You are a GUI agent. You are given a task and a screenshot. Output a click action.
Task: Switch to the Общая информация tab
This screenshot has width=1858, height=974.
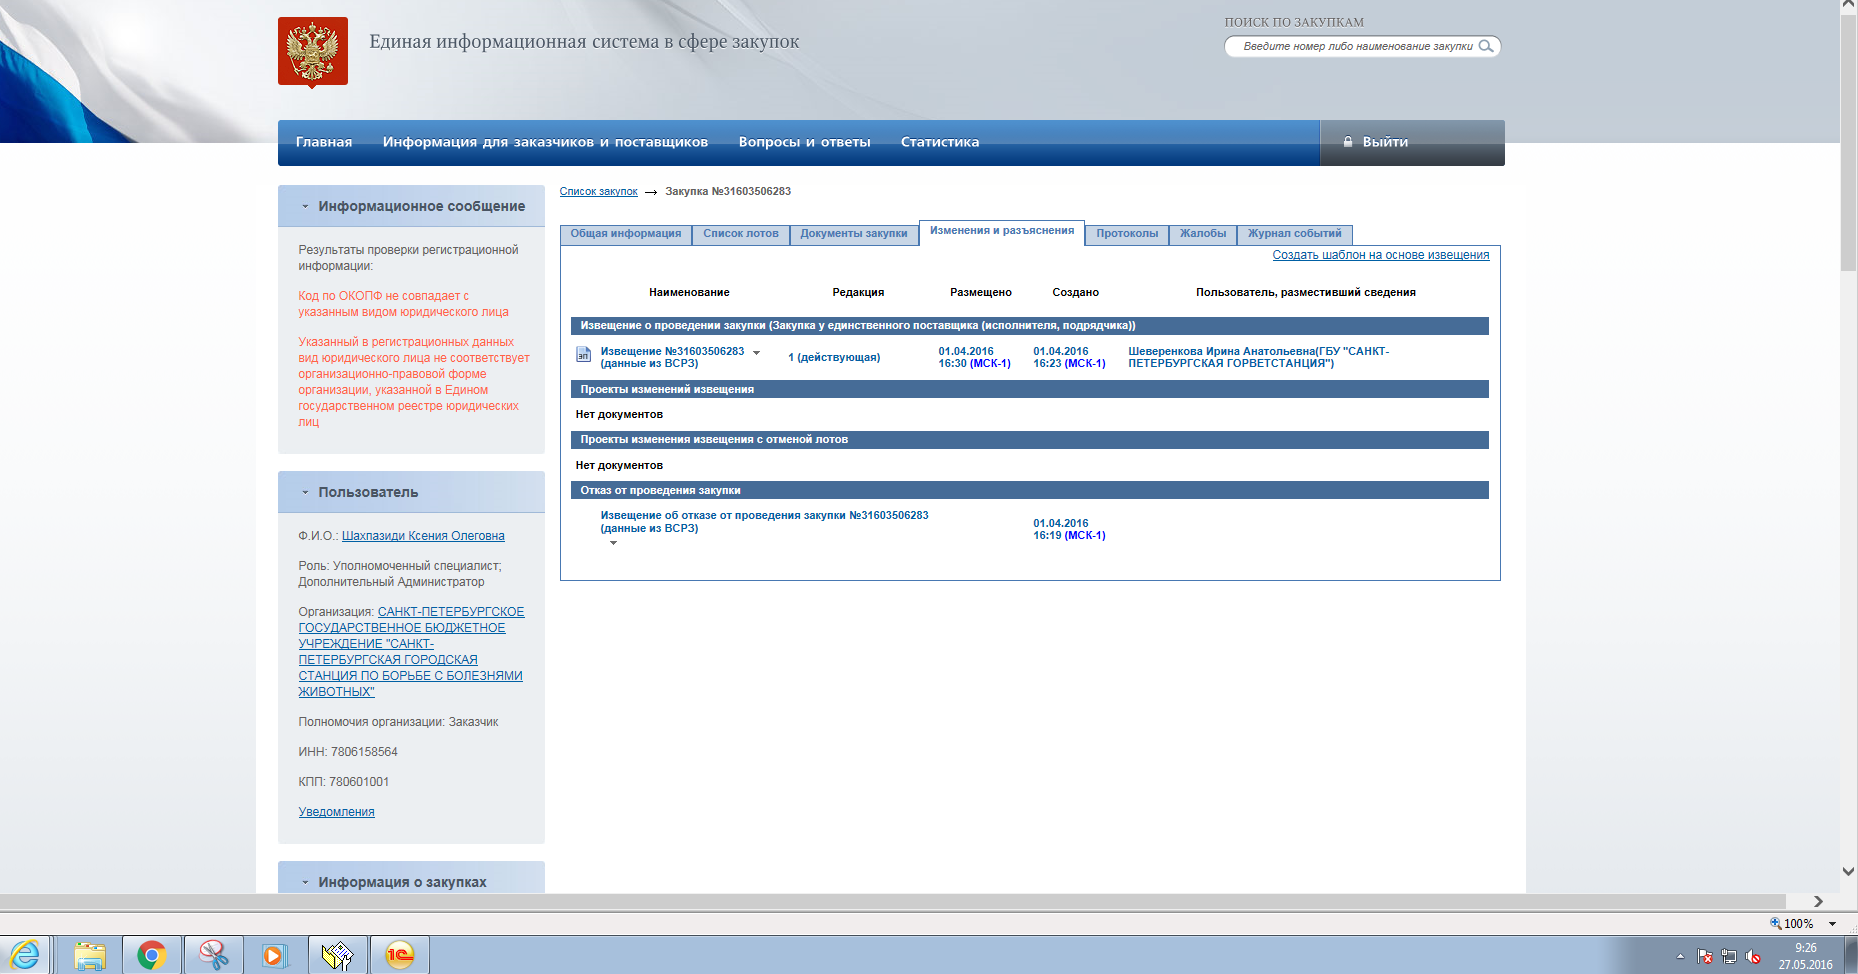(x=626, y=234)
